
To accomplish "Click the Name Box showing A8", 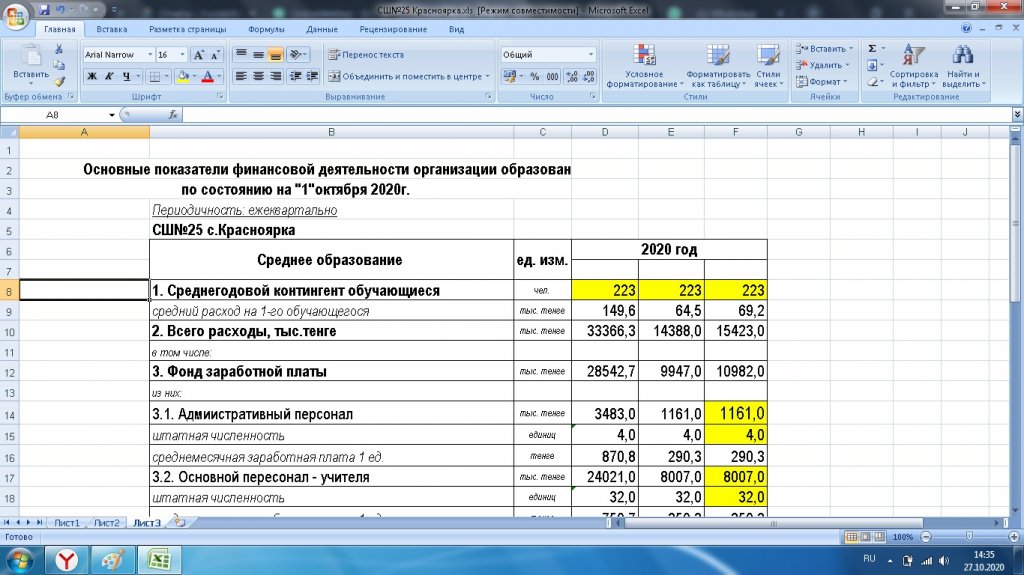I will (54, 115).
